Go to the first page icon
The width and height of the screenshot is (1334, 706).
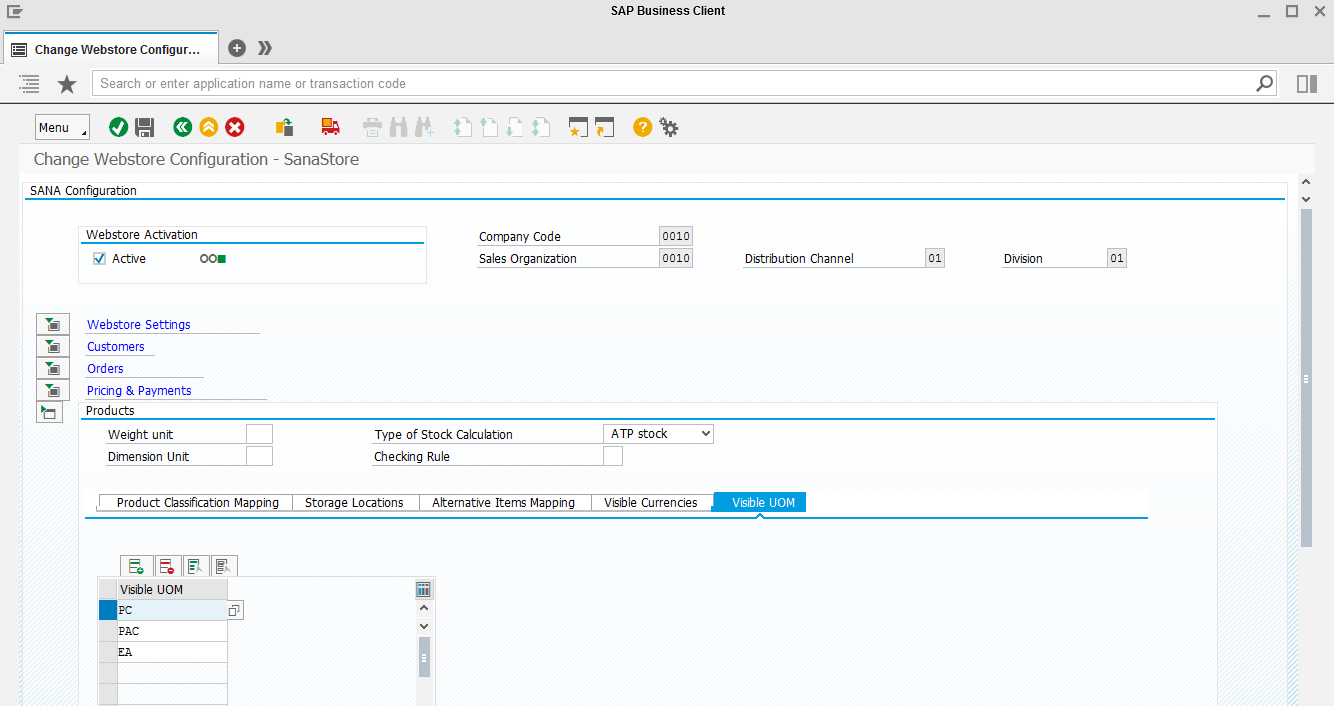tap(463, 127)
